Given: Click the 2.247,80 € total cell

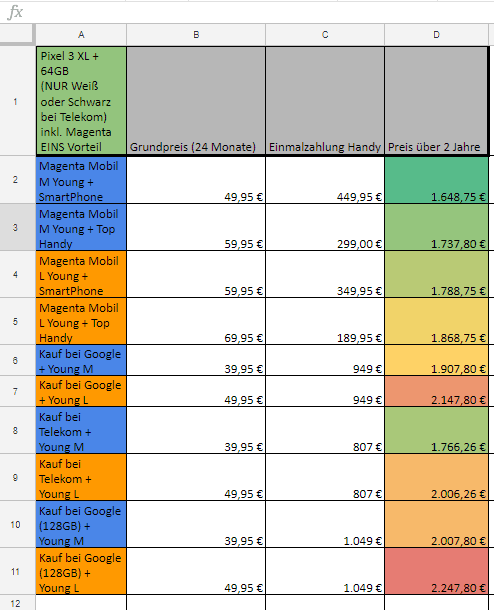Looking at the screenshot, I should point(436,571).
